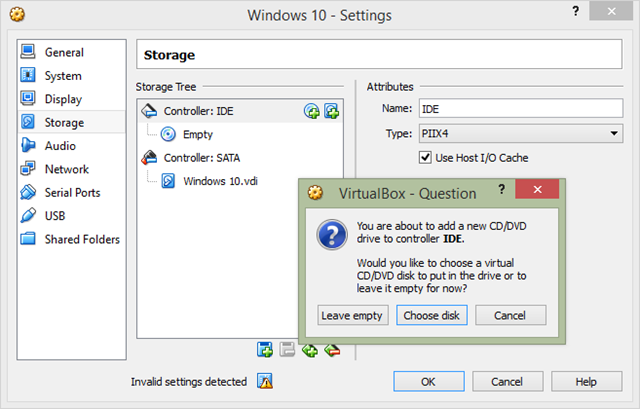Click the blue question mark icon in dialog

point(332,235)
